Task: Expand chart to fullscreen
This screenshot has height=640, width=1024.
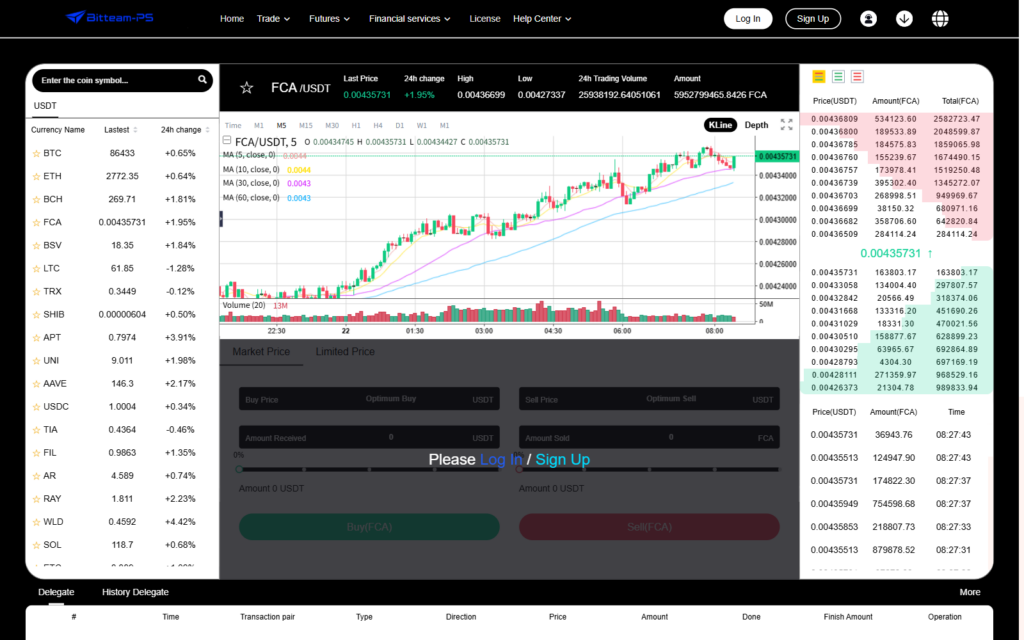Action: click(x=786, y=125)
